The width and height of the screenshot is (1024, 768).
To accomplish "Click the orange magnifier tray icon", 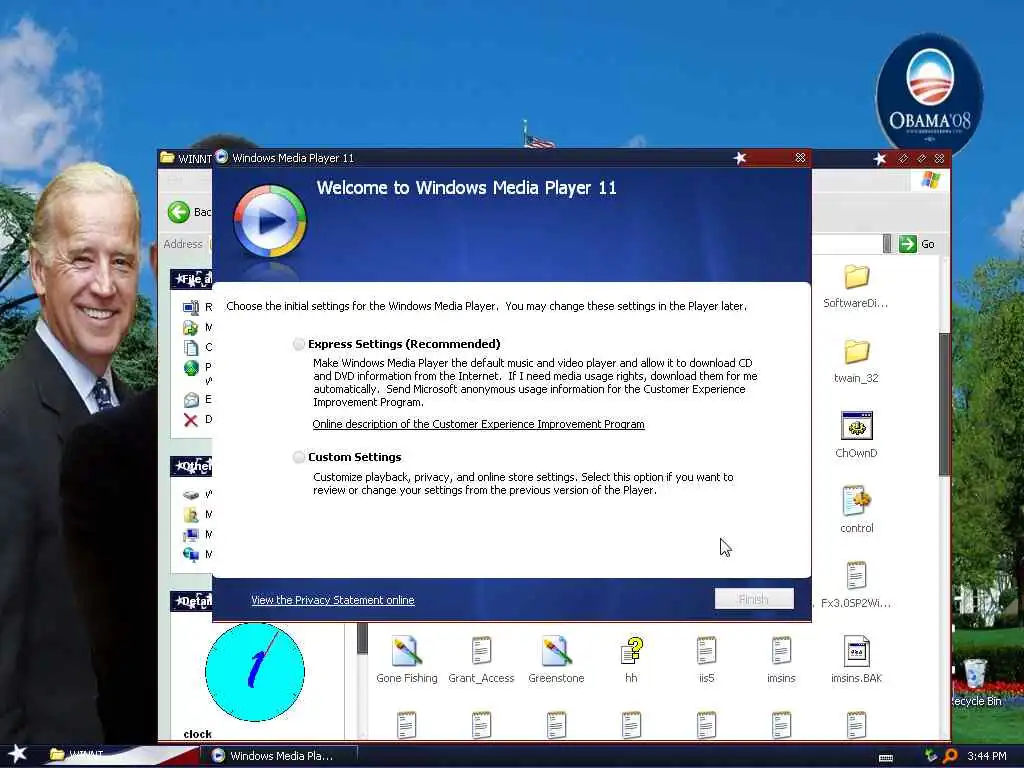I will (950, 756).
